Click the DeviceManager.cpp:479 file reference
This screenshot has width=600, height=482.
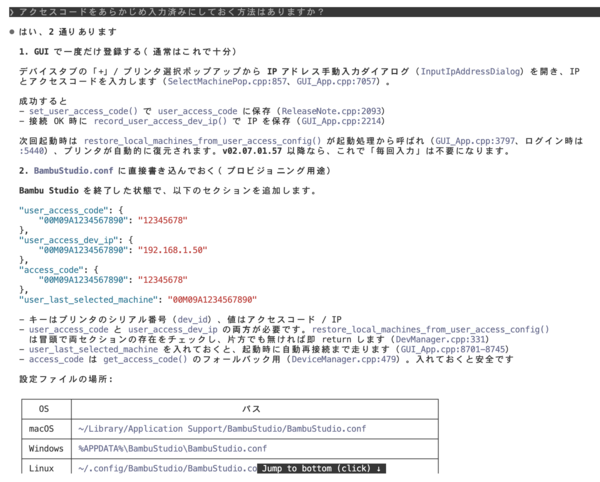[344, 359]
